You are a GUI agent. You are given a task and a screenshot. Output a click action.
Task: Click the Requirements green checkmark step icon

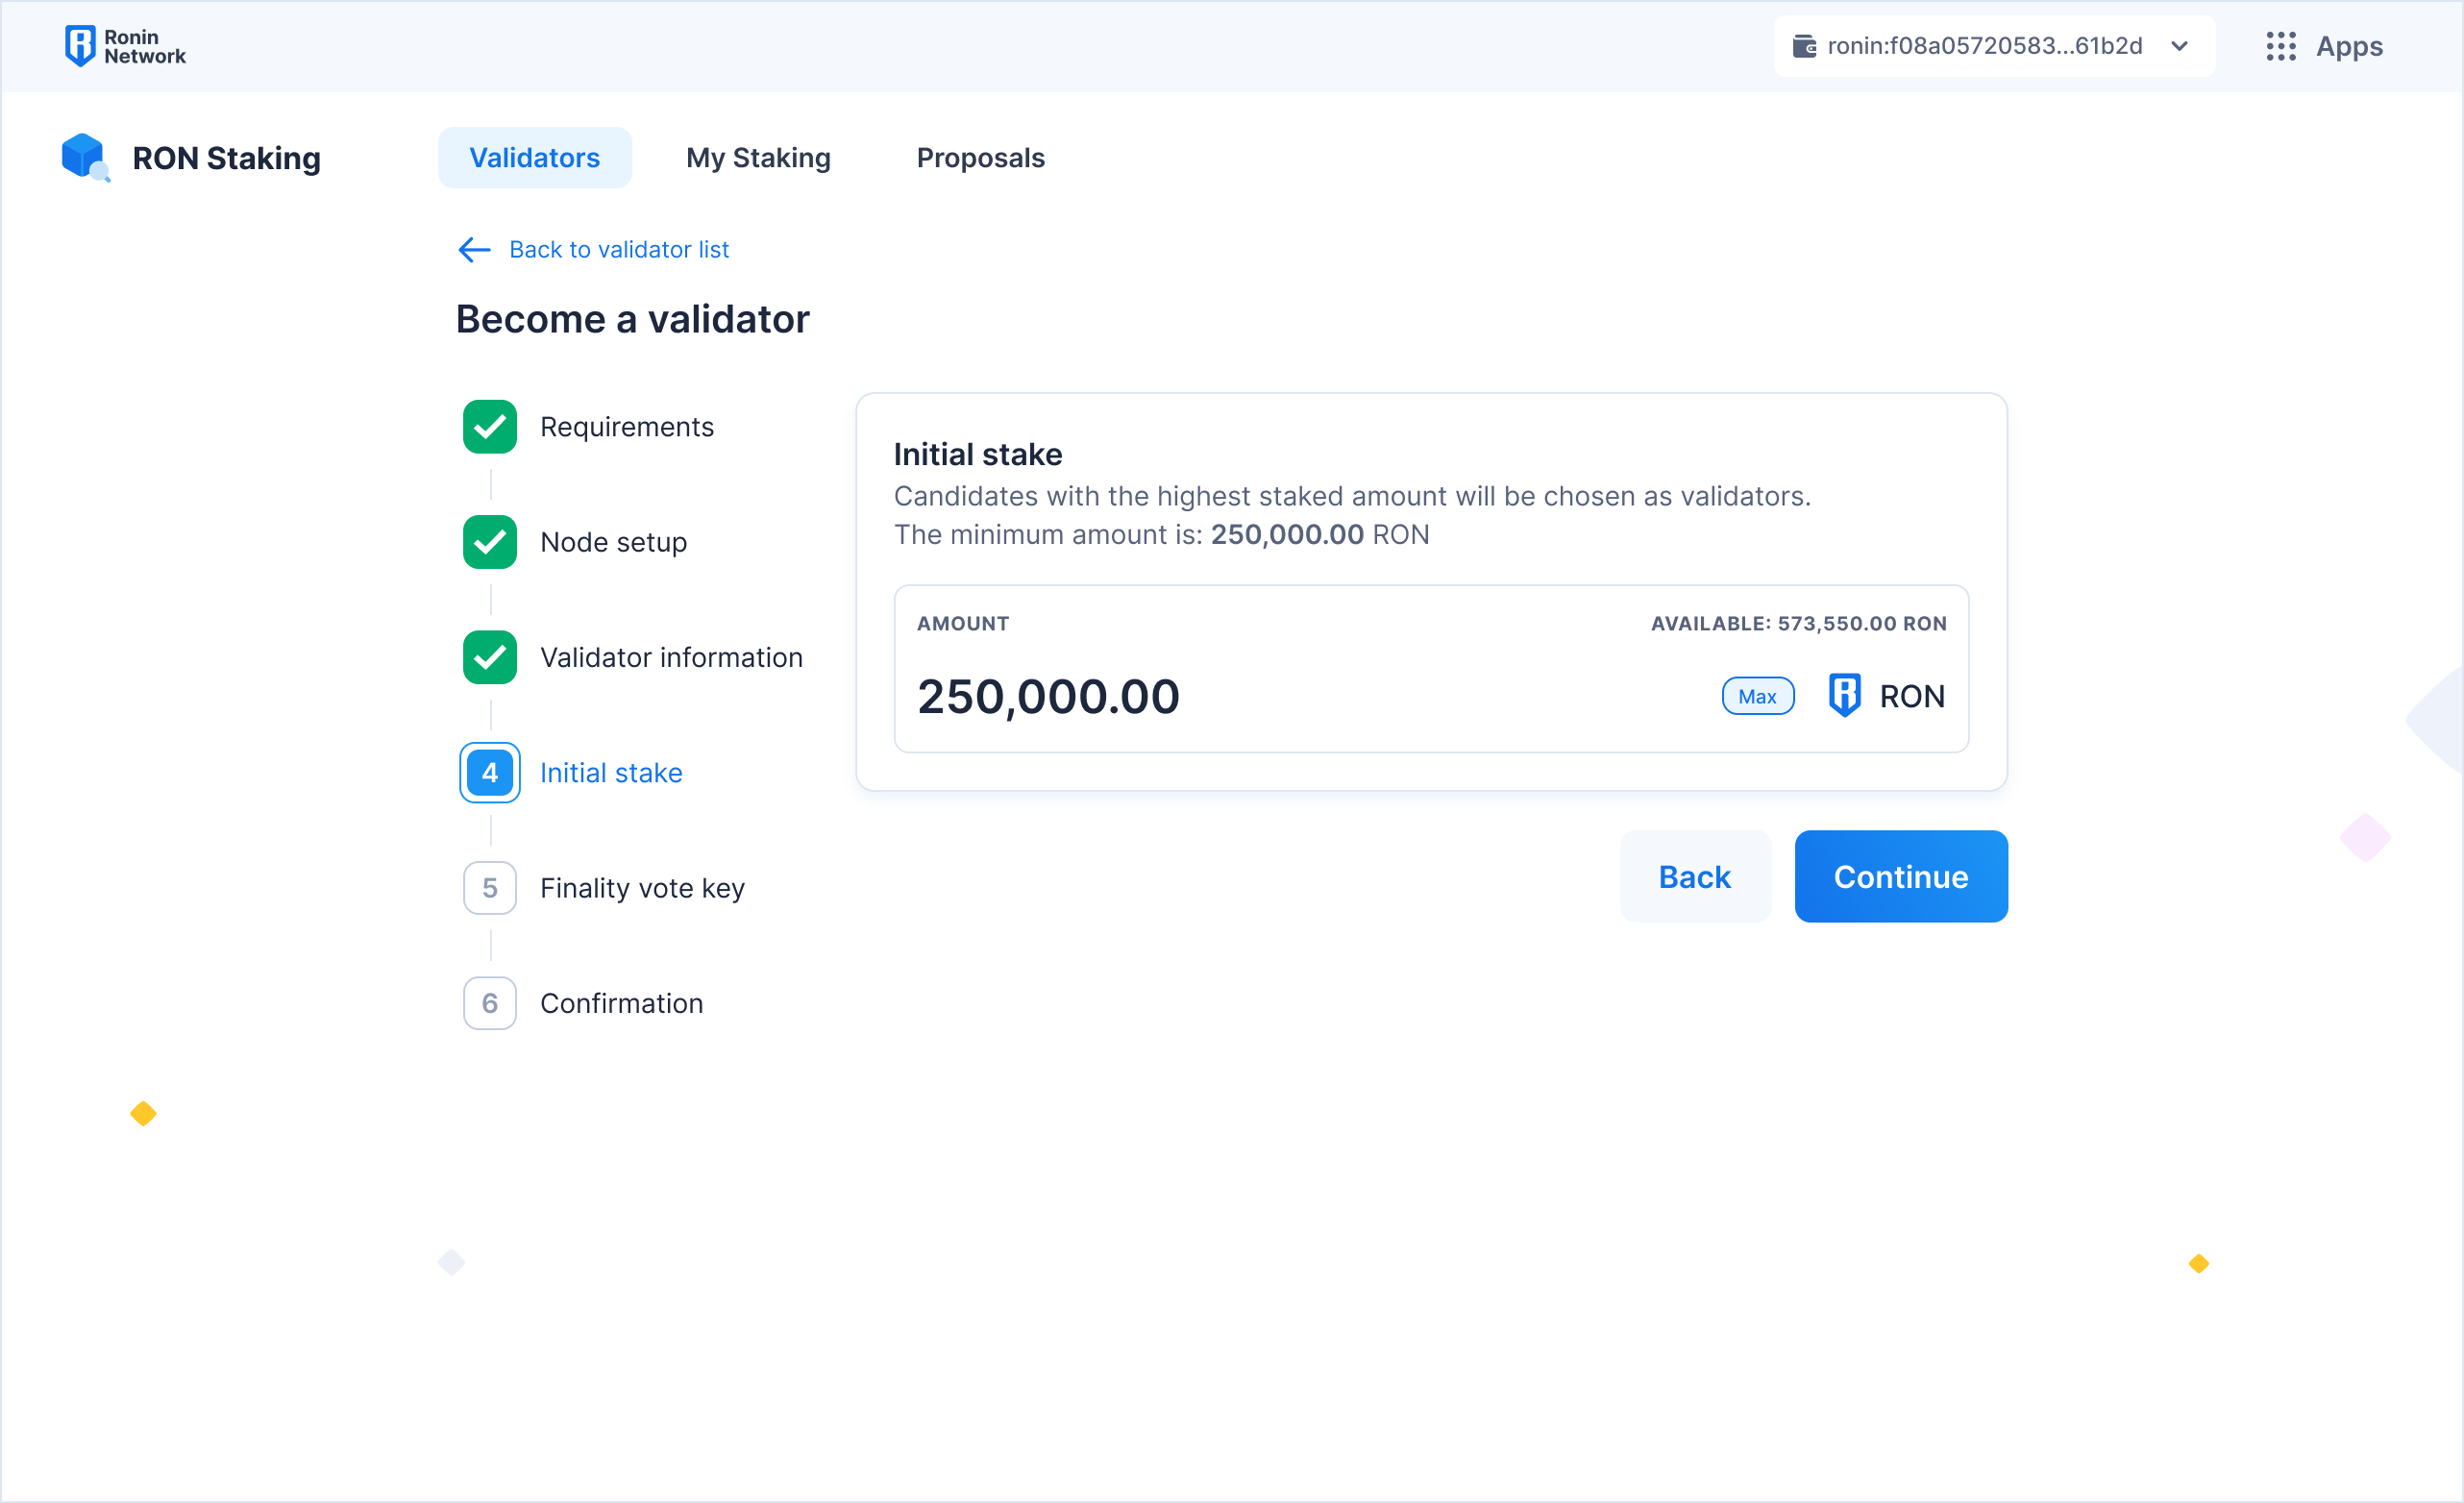(x=490, y=427)
